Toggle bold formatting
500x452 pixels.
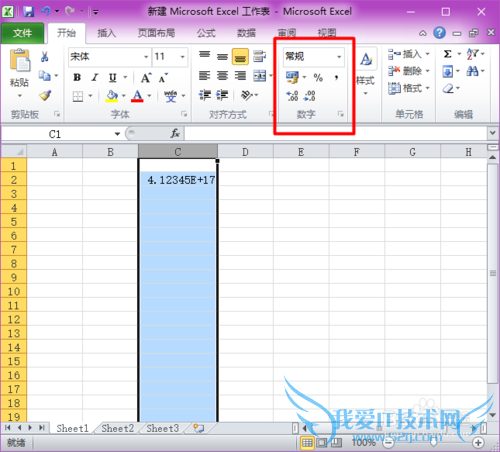[x=77, y=78]
